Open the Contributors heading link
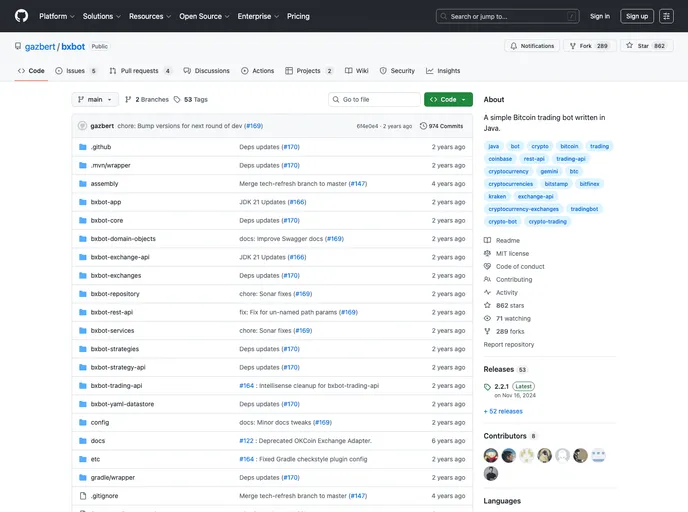The height and width of the screenshot is (512, 688). (x=509, y=436)
